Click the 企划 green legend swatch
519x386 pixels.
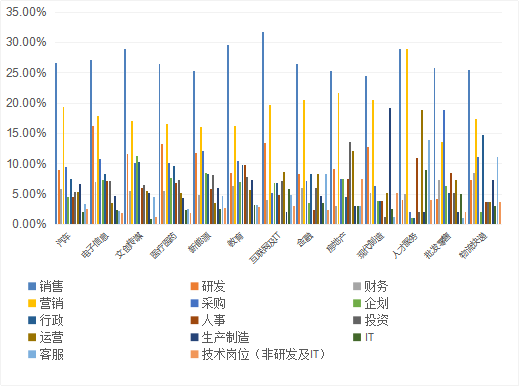(357, 303)
